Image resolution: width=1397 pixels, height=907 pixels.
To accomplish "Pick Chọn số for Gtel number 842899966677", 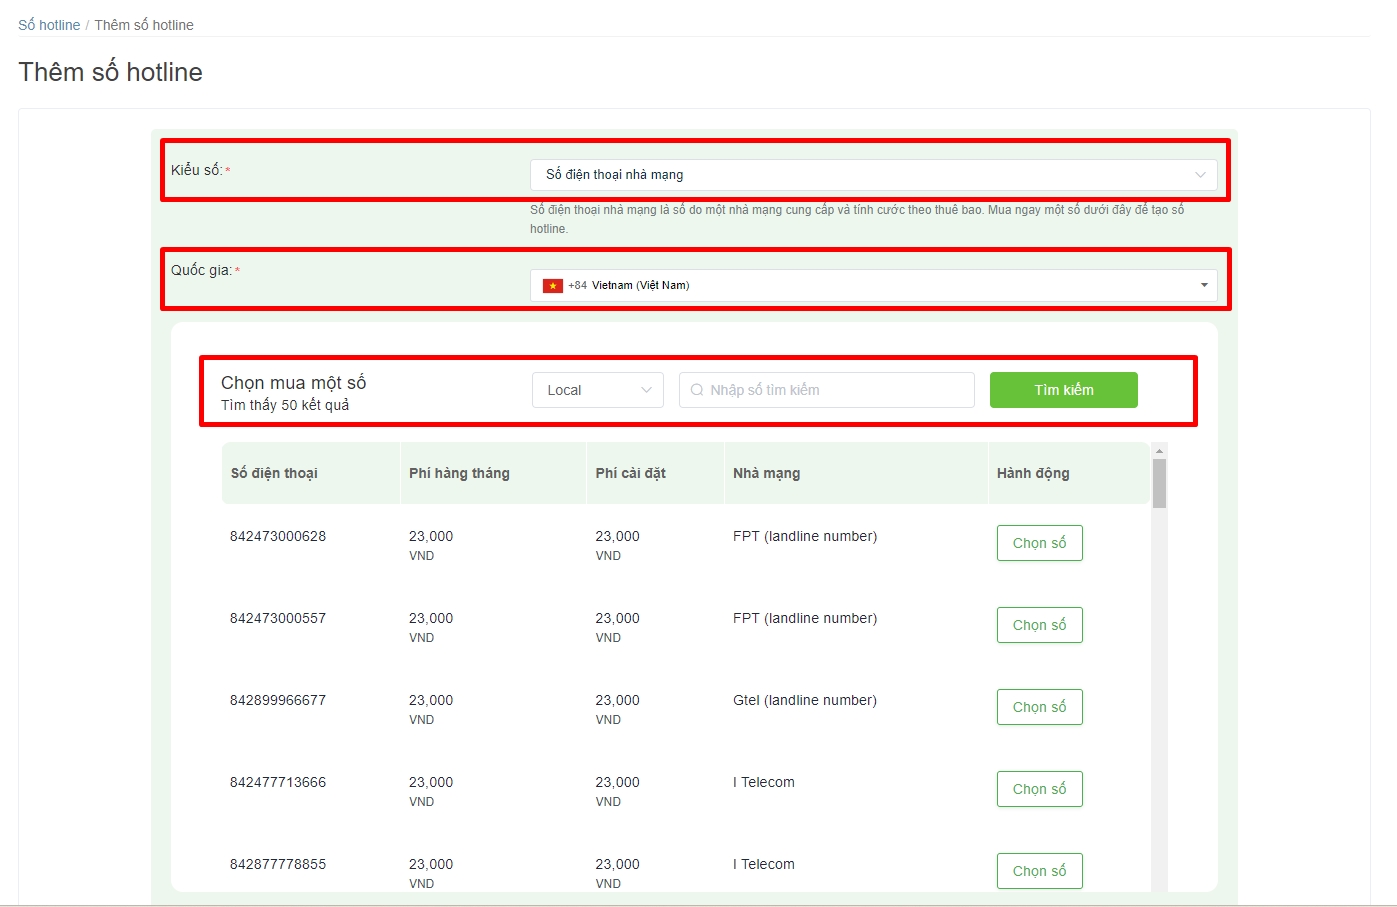I will tap(1039, 707).
